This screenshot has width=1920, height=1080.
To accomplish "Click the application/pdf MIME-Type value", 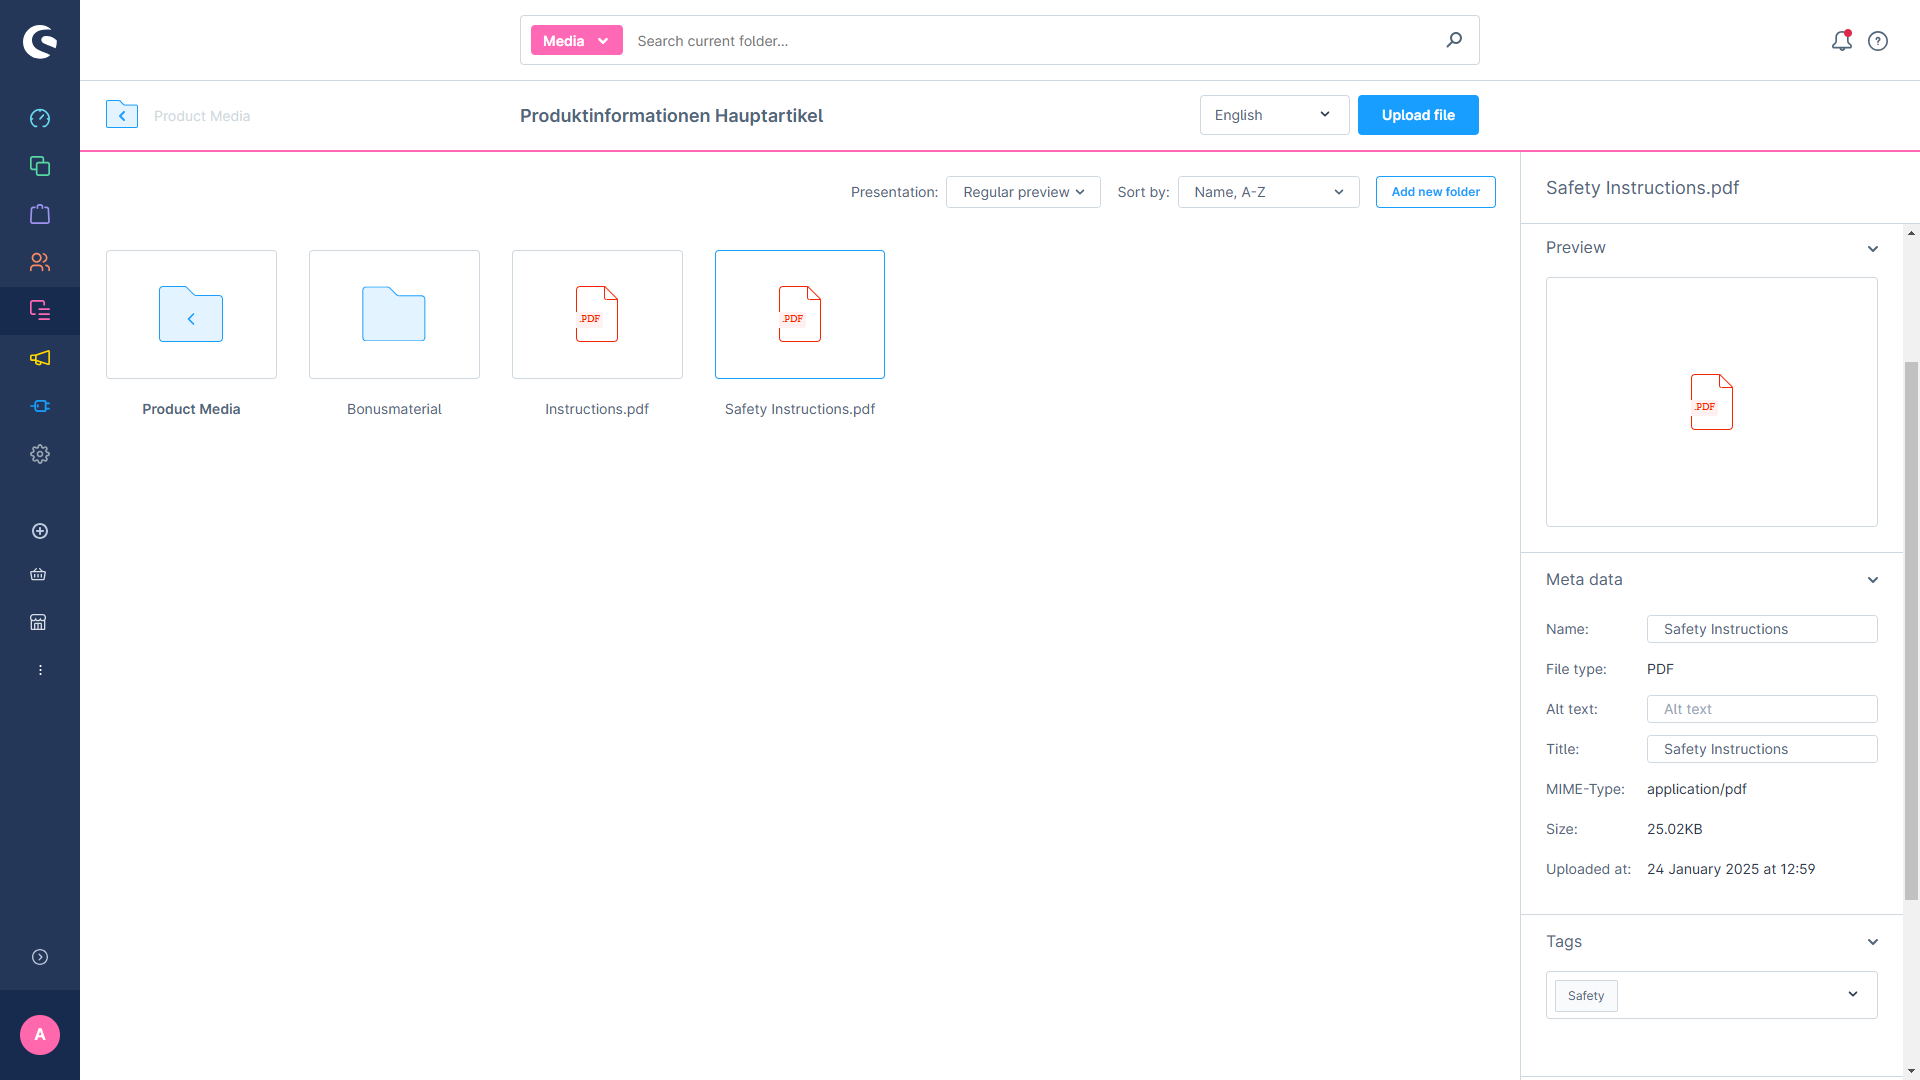I will click(x=1696, y=789).
